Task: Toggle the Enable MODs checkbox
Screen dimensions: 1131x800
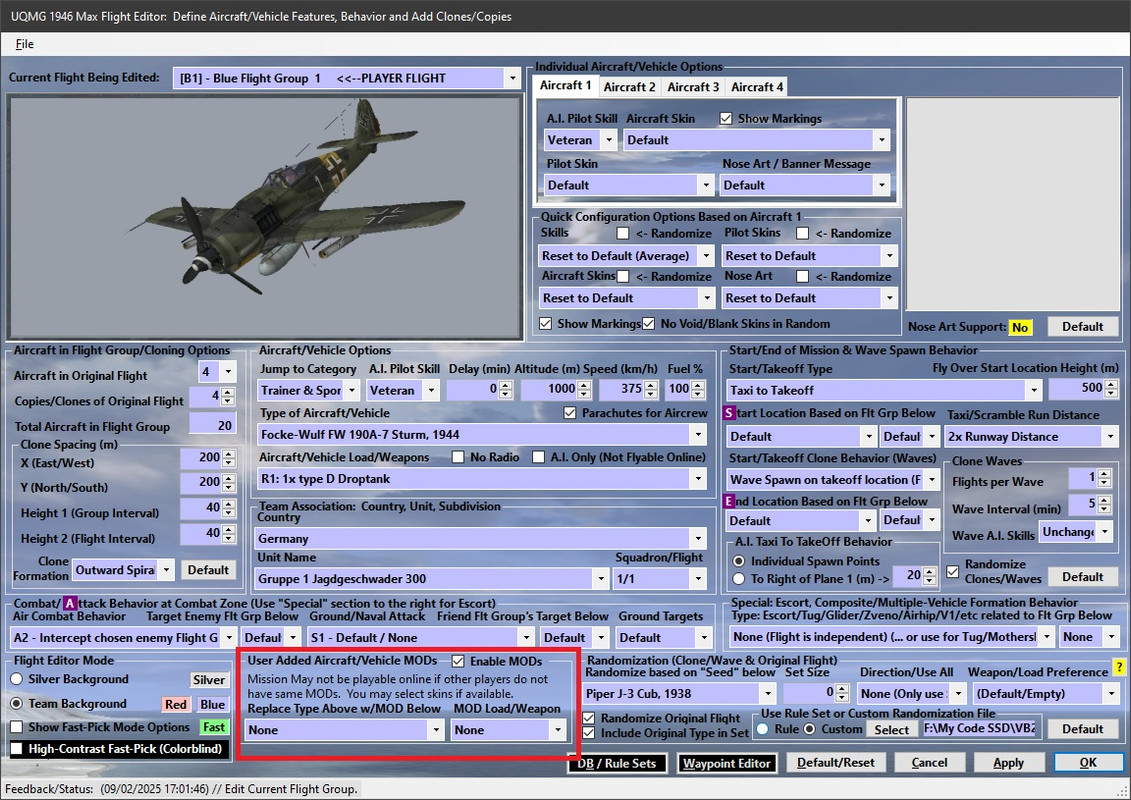Action: [458, 661]
